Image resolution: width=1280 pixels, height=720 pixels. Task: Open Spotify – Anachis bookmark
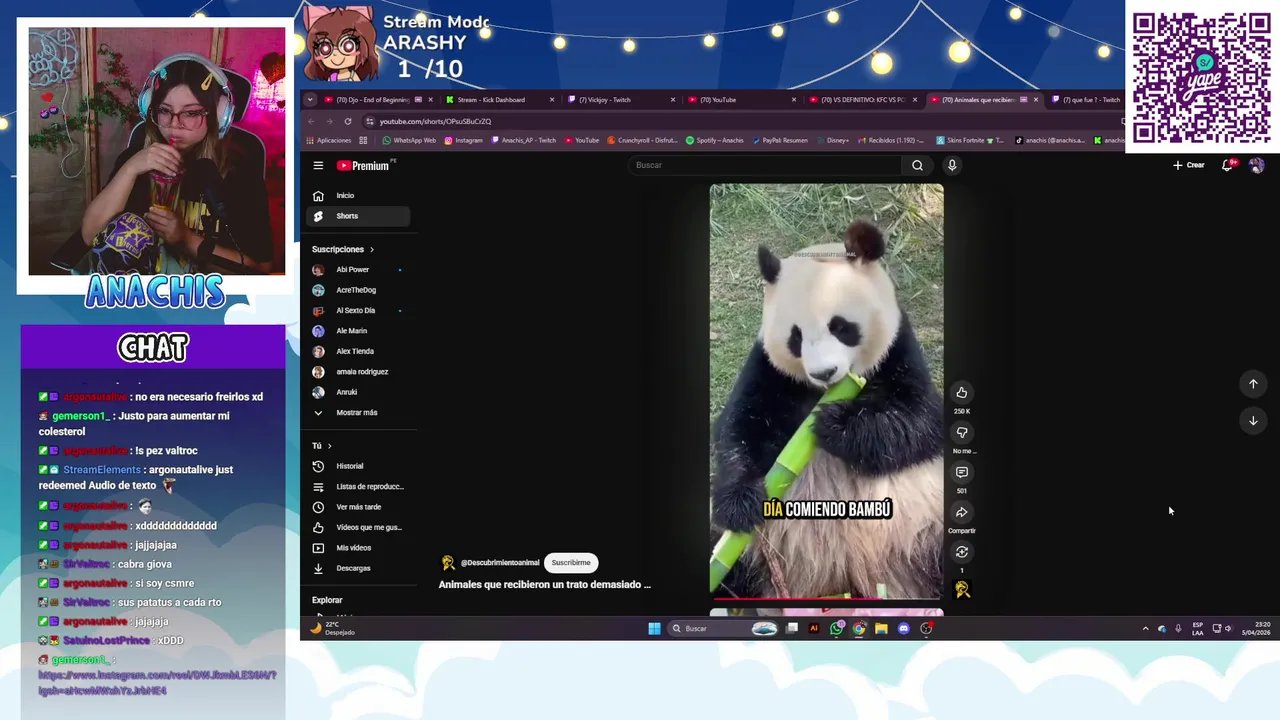(x=714, y=141)
